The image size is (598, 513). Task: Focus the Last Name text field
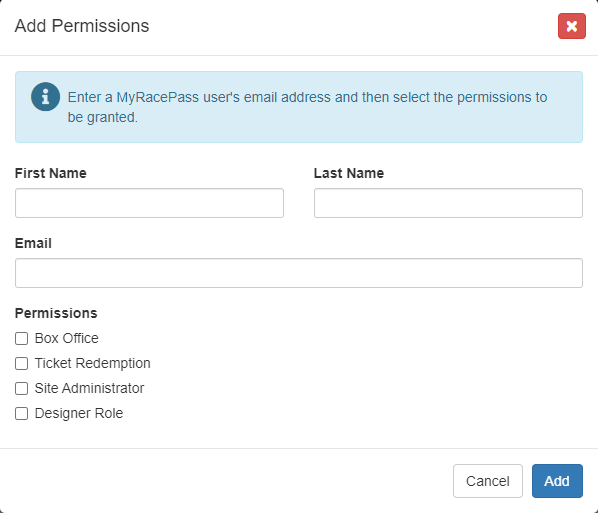point(448,203)
